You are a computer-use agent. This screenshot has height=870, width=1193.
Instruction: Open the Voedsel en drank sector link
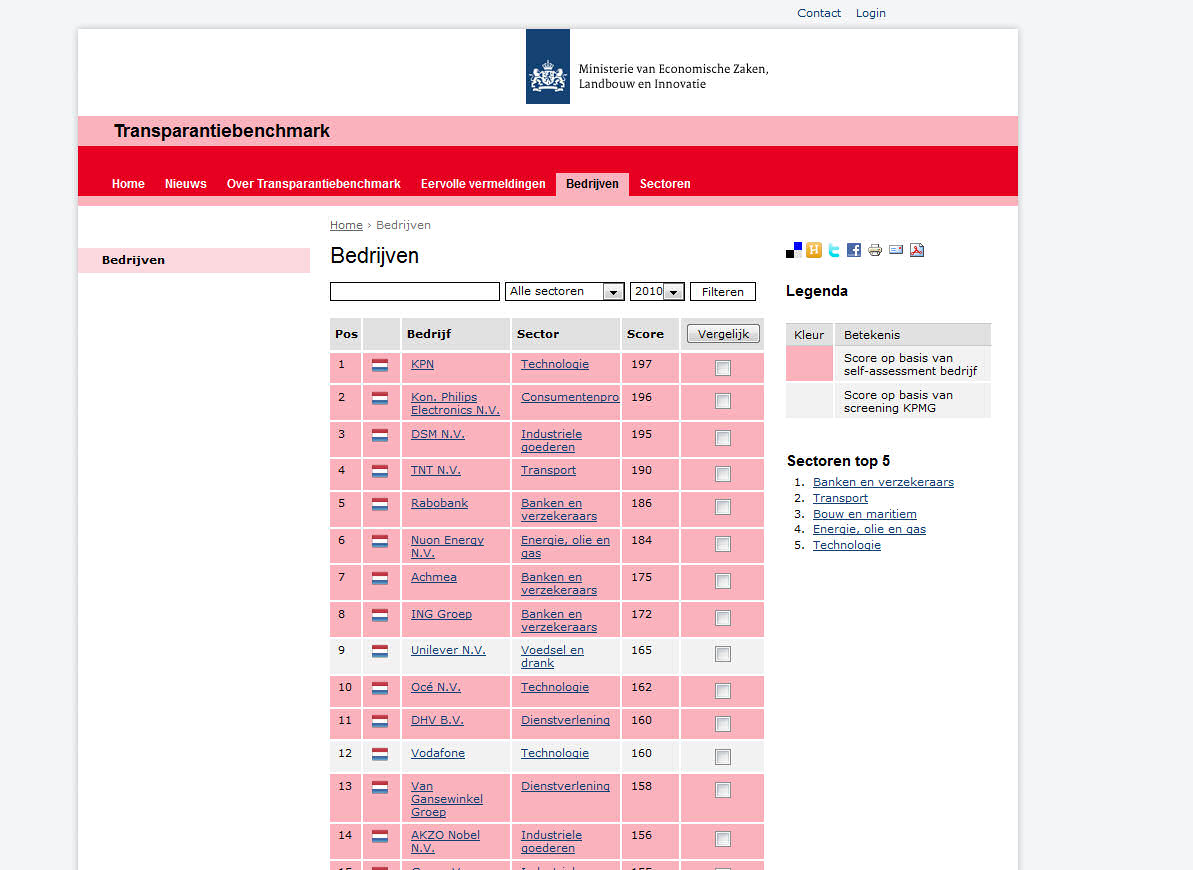point(552,657)
